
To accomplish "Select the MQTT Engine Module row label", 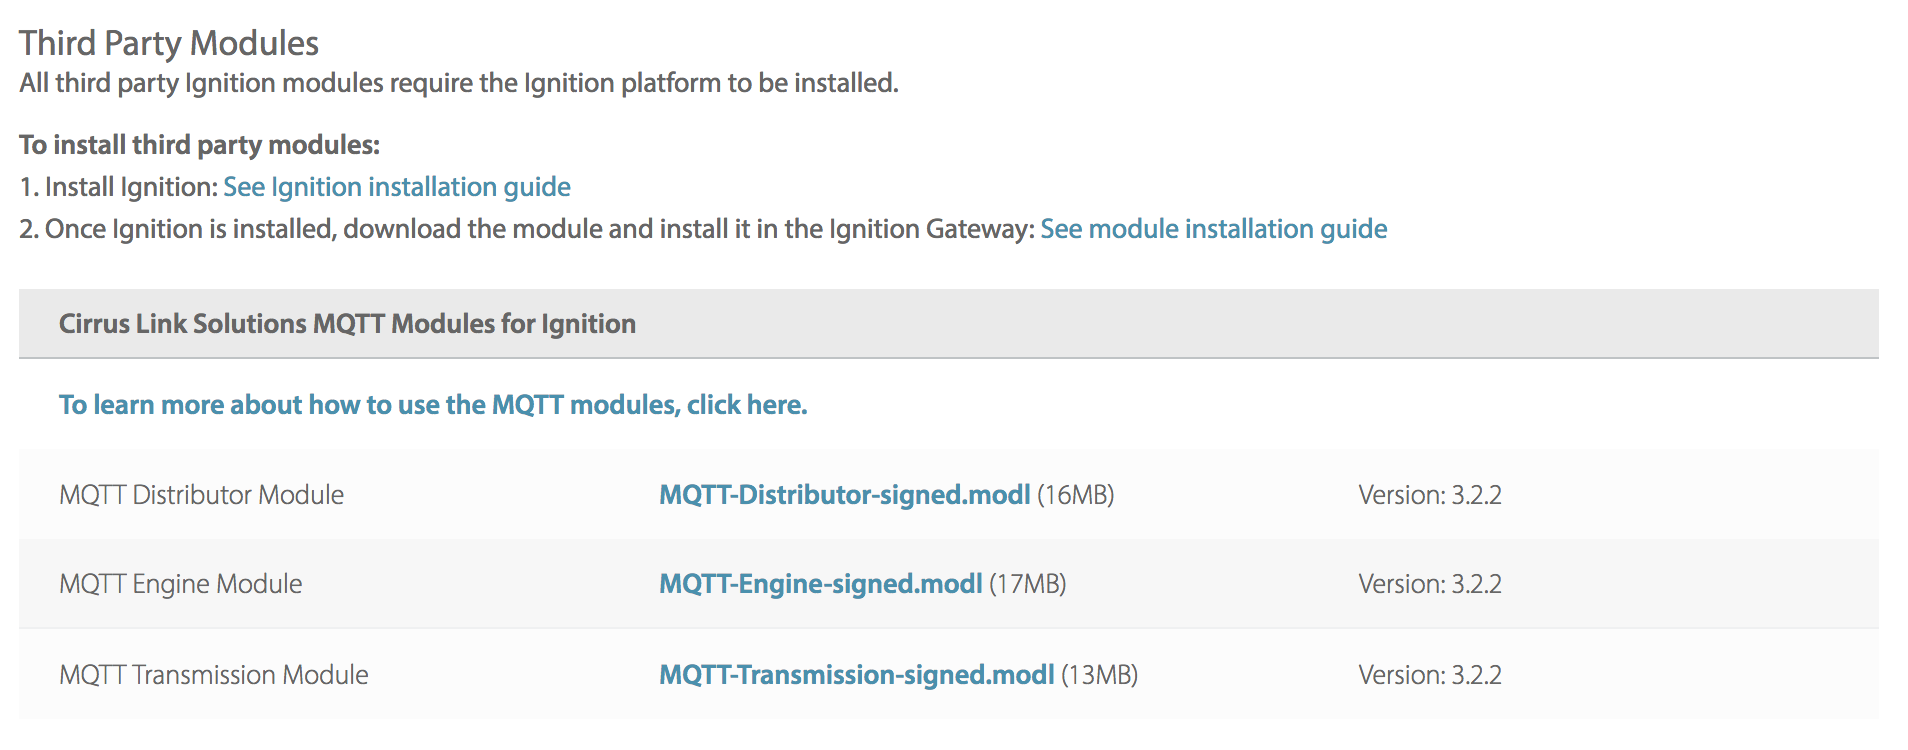I will click(180, 584).
